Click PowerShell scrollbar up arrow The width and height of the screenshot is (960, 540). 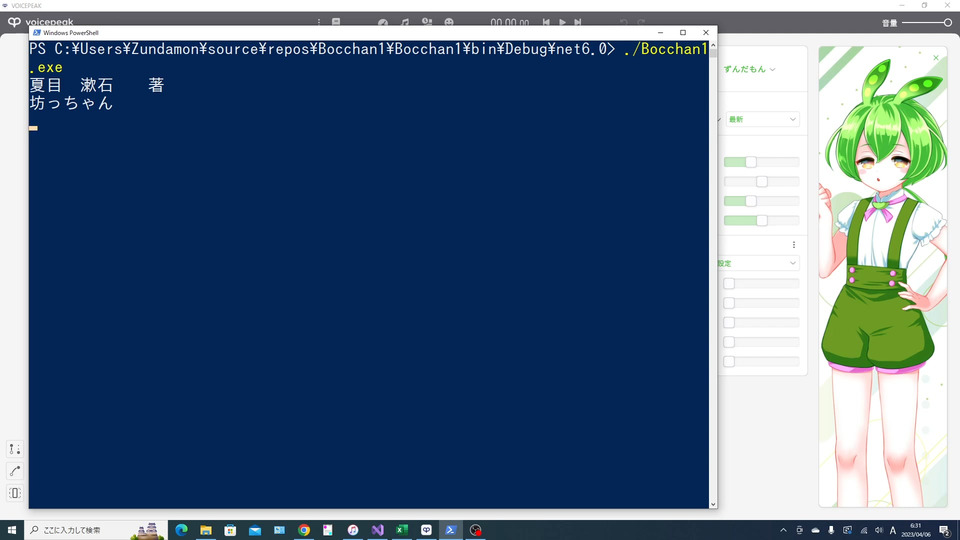(x=713, y=46)
